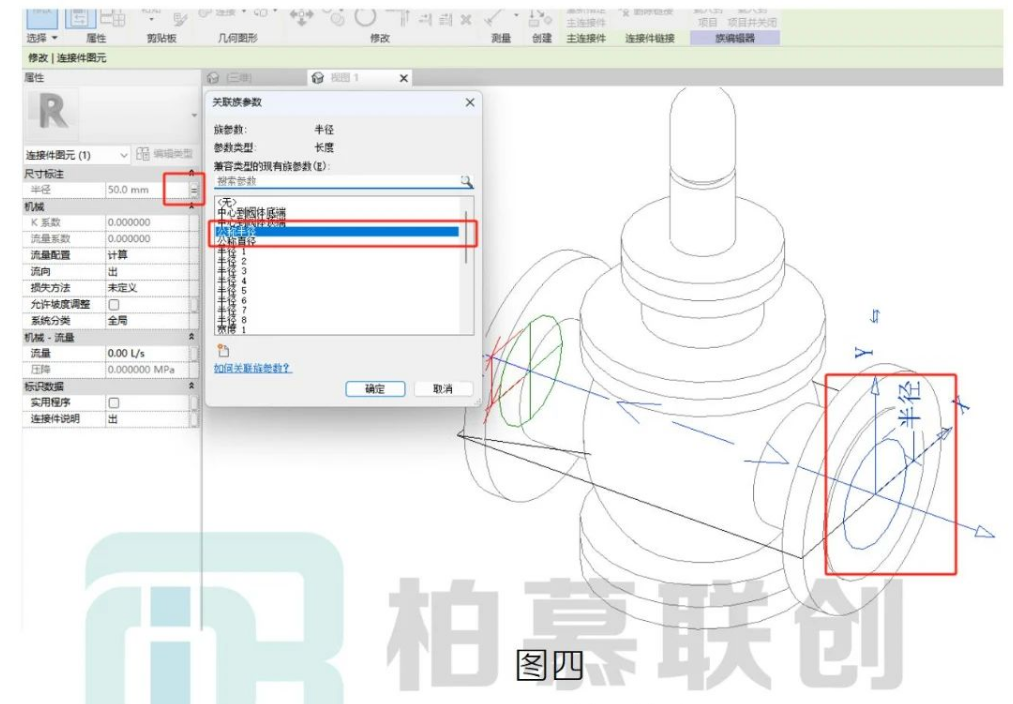The width and height of the screenshot is (1013, 704).
Task: Click the 连接件链接 panel label
Action: point(649,38)
